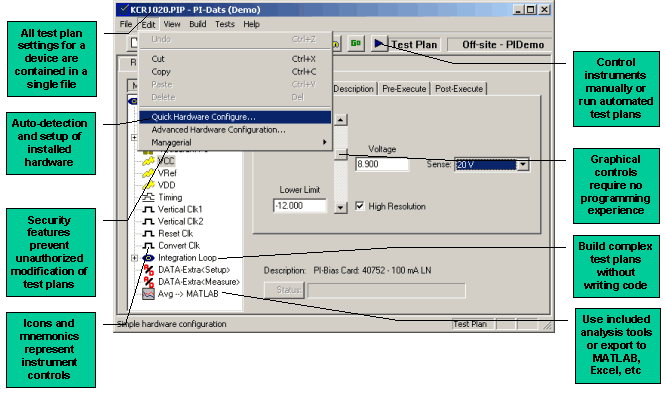
Task: Click the Voltage 8.900 input field
Action: 382,164
